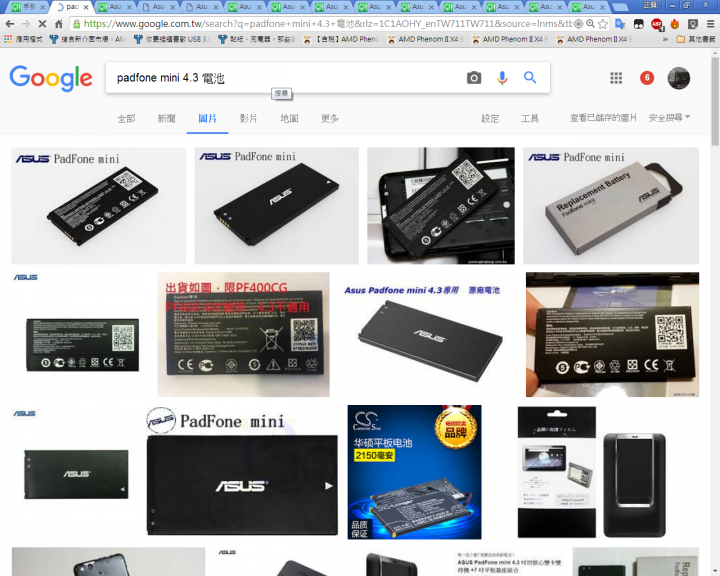Open the lightbulb note extension icon
The image size is (720, 576).
tap(692, 24)
